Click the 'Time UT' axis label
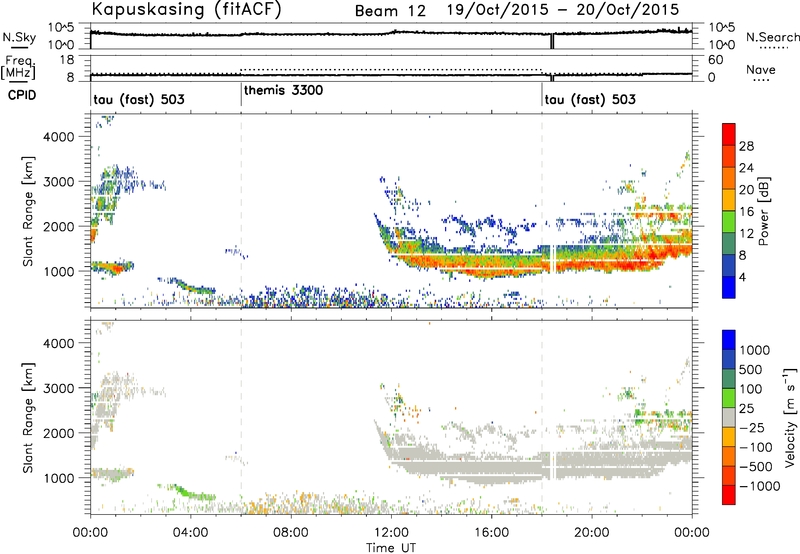Image resolution: width=800 pixels, height=554 pixels. point(391,548)
